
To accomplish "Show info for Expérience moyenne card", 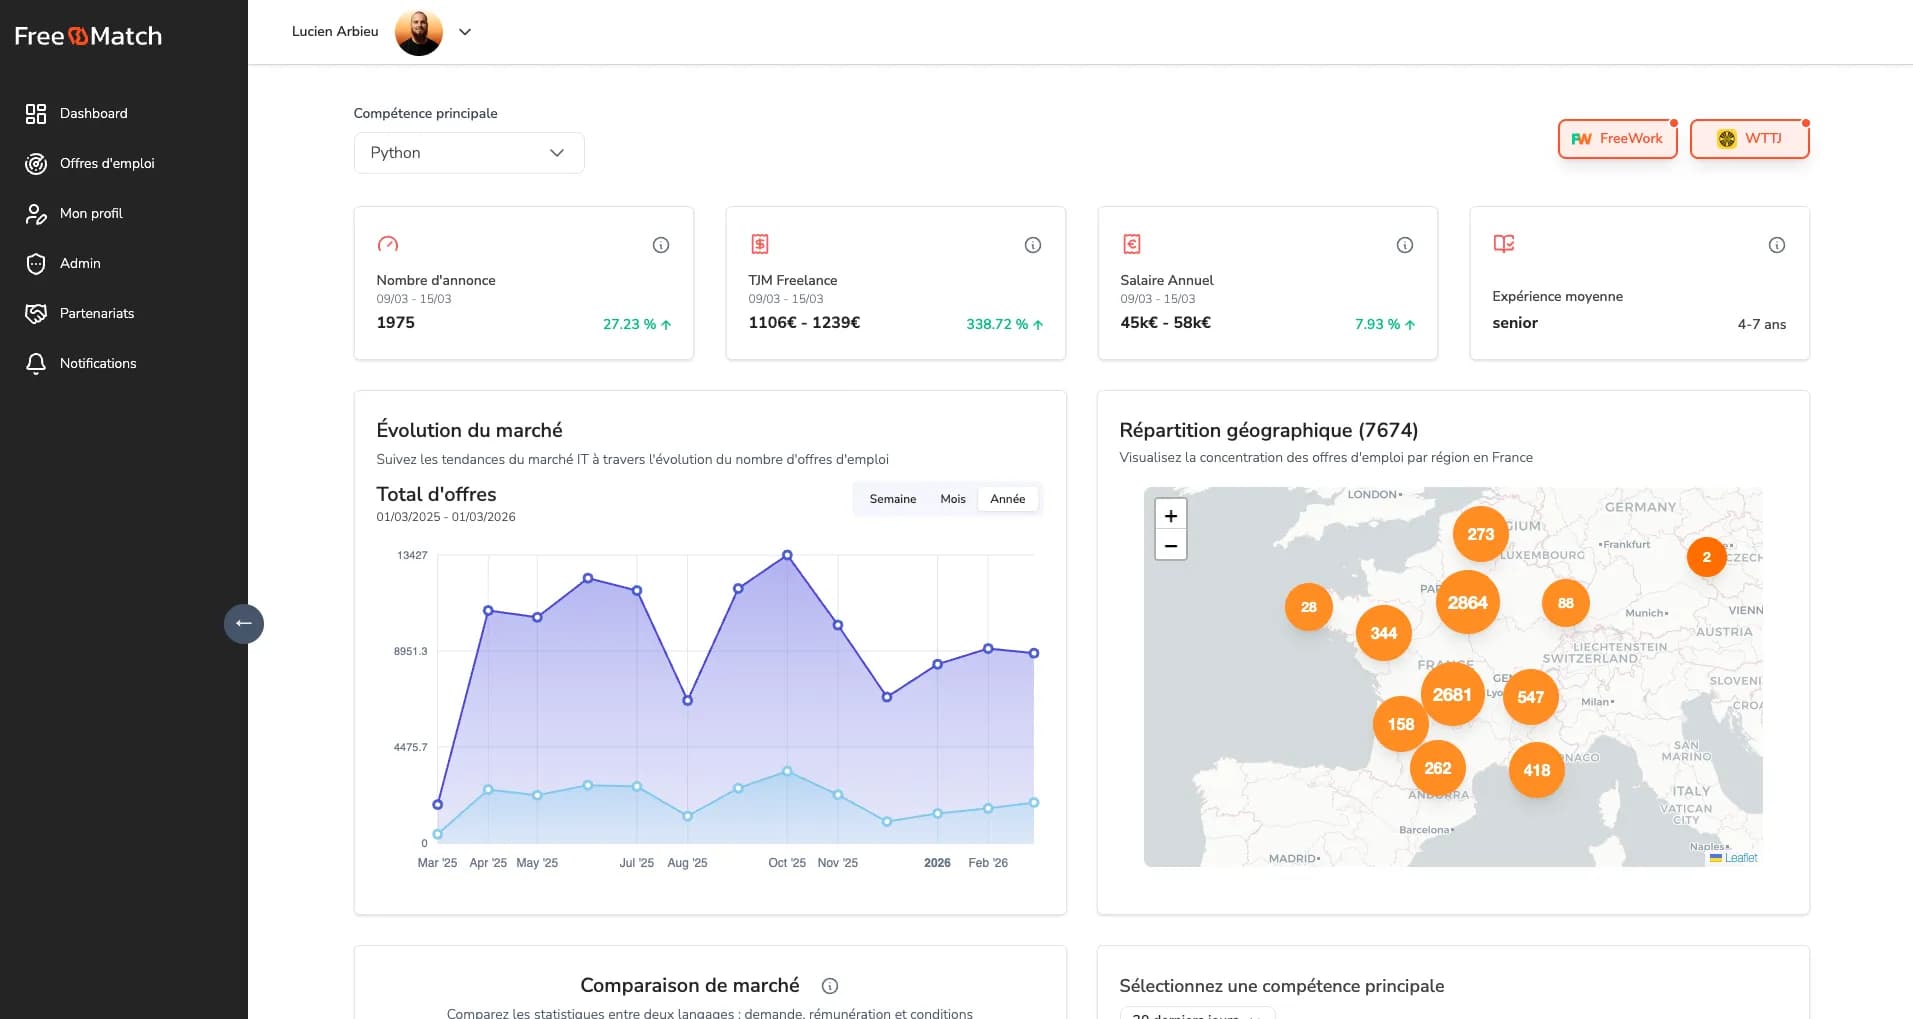I will tap(1777, 245).
